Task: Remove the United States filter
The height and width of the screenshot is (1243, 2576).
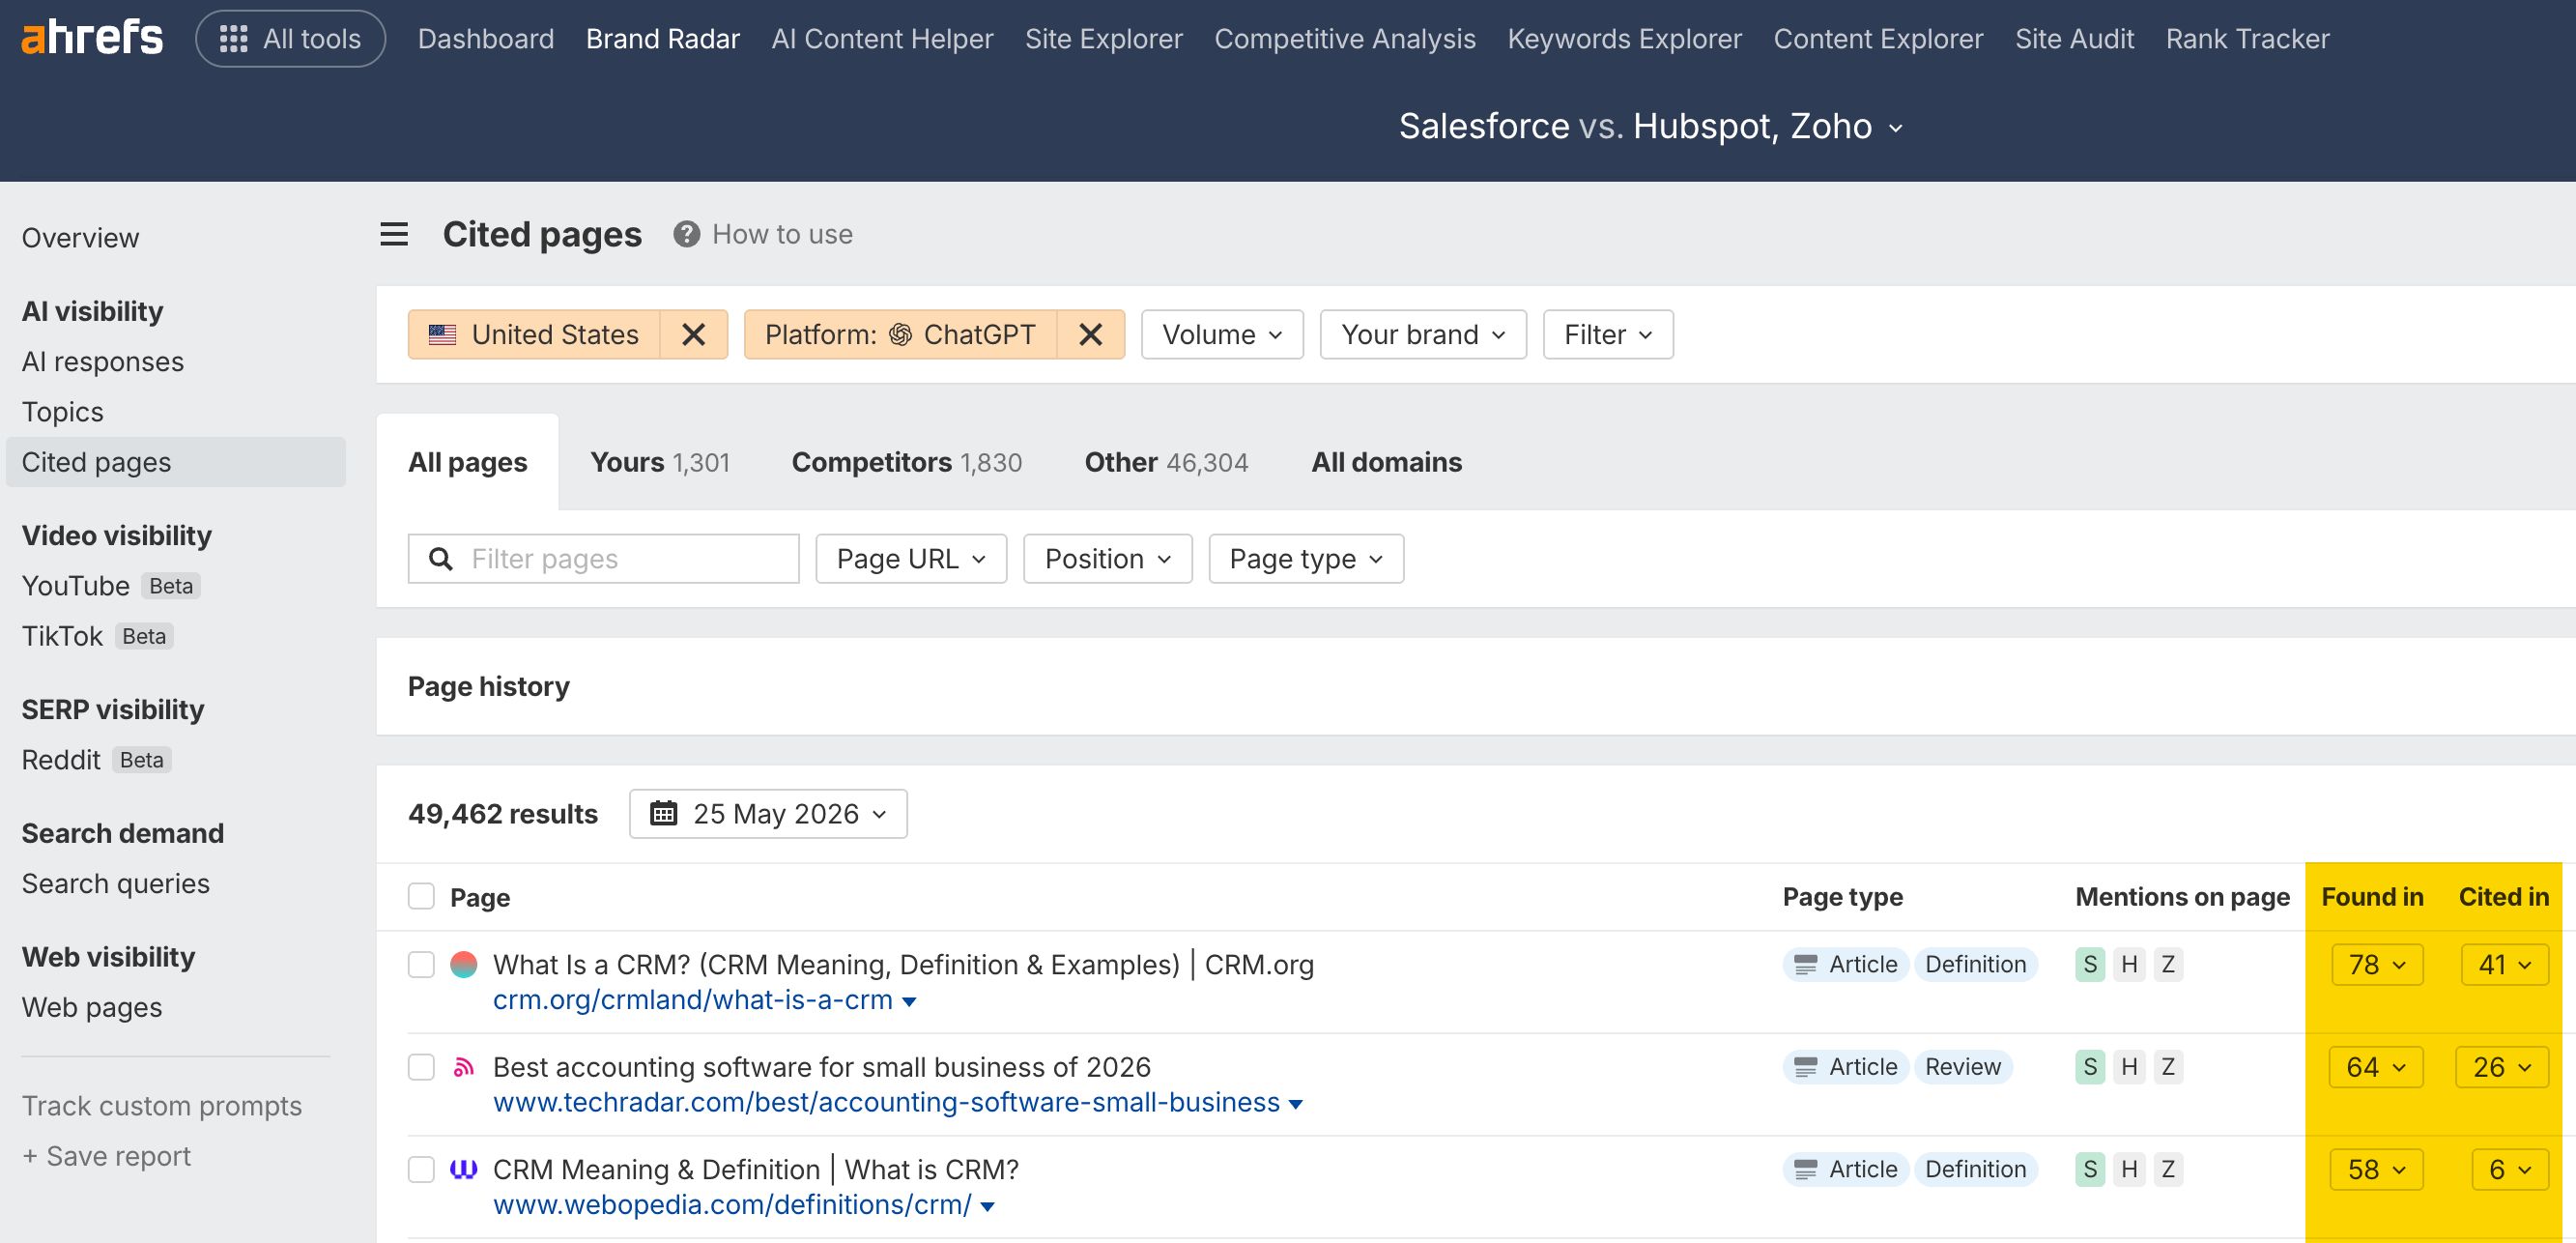Action: pos(693,334)
